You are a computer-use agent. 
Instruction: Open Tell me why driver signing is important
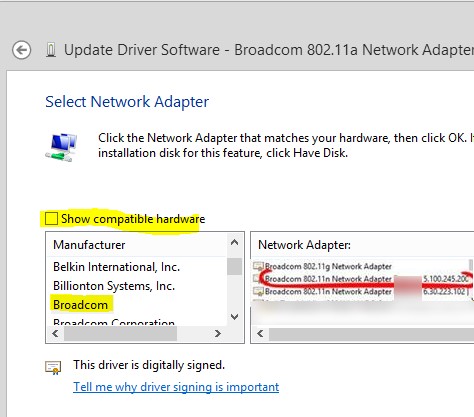coord(176,387)
